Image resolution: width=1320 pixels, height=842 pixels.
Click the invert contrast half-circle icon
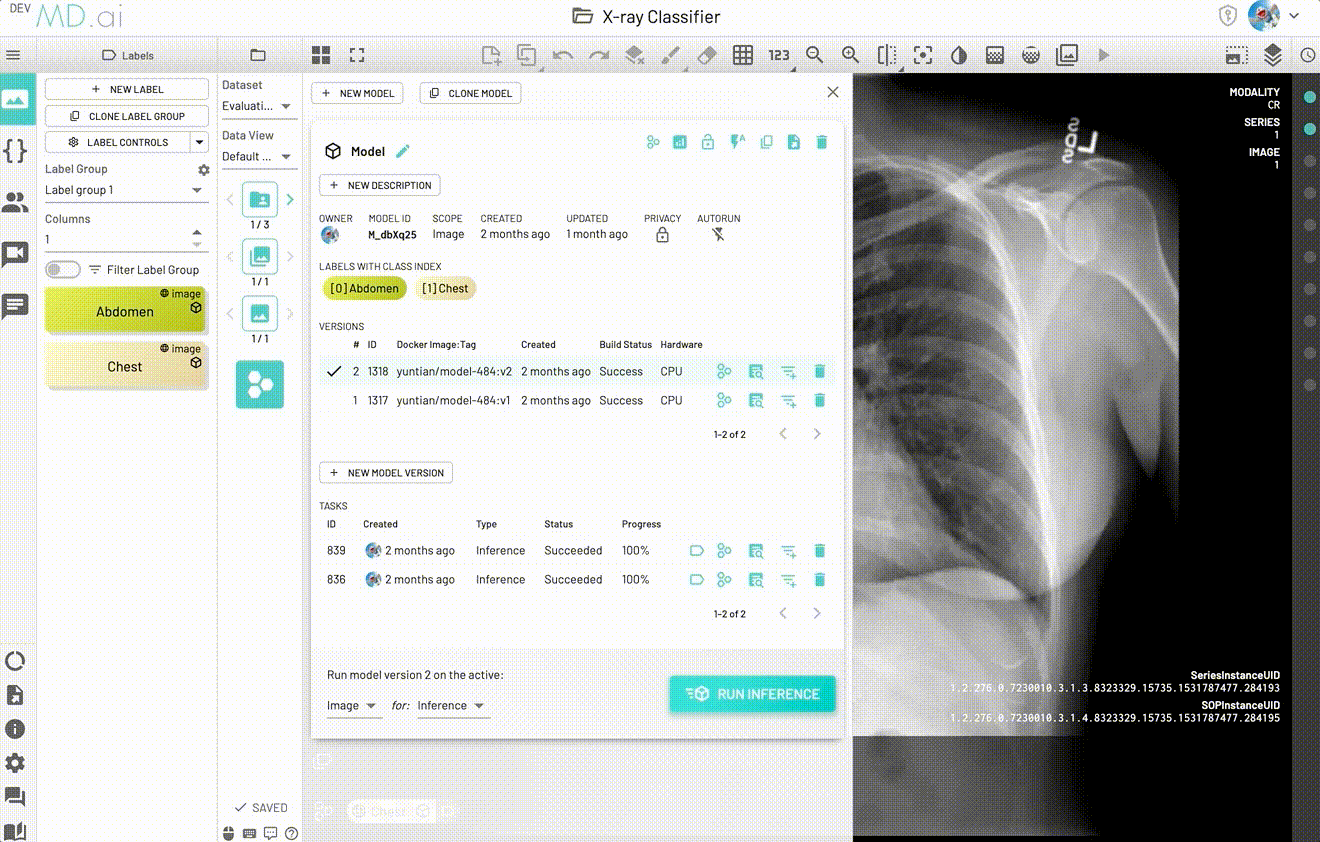coord(959,55)
